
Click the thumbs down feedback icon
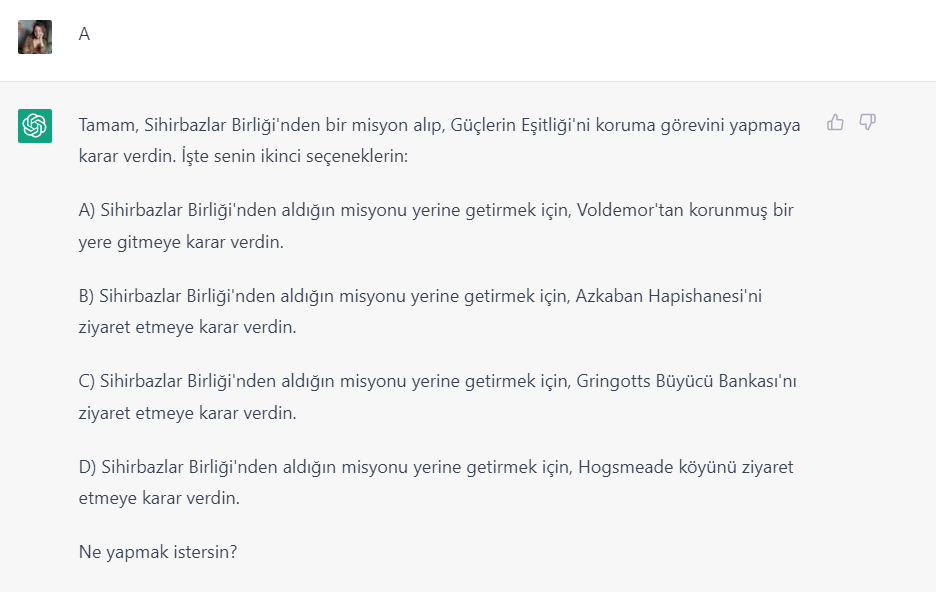tap(867, 122)
